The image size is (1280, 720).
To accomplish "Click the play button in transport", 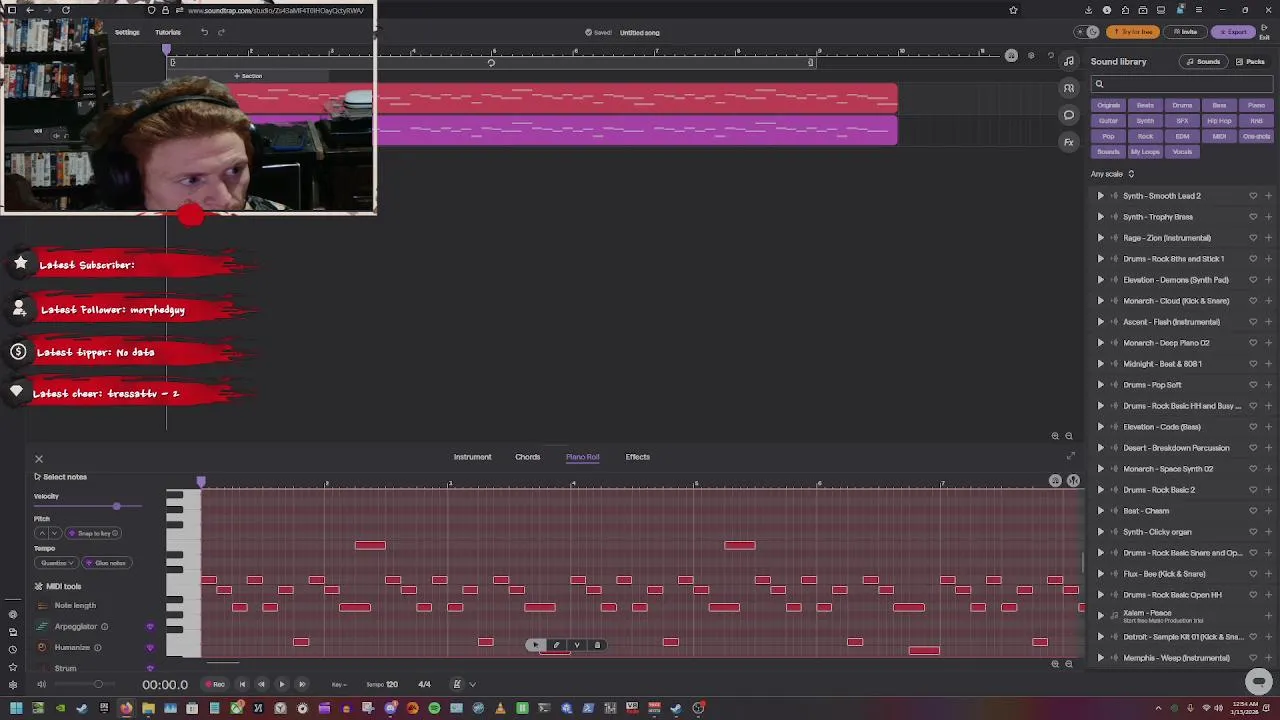I will (282, 685).
